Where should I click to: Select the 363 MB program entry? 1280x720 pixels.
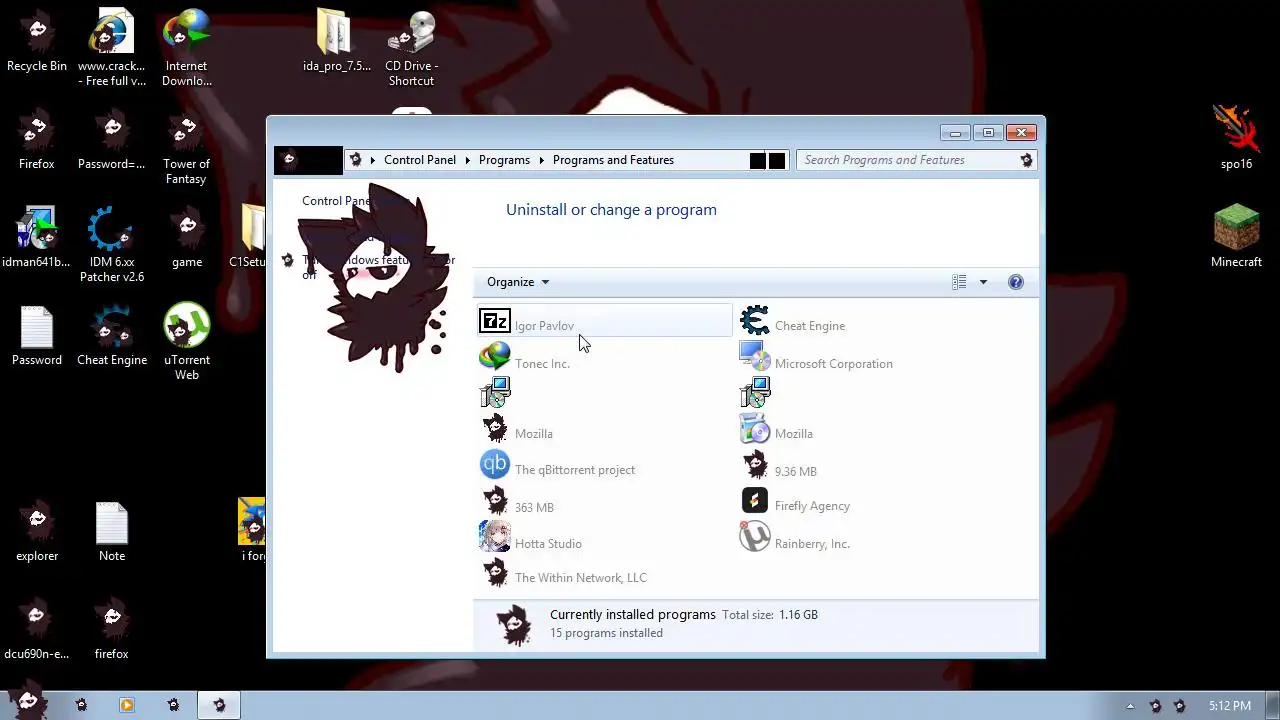pos(605,500)
